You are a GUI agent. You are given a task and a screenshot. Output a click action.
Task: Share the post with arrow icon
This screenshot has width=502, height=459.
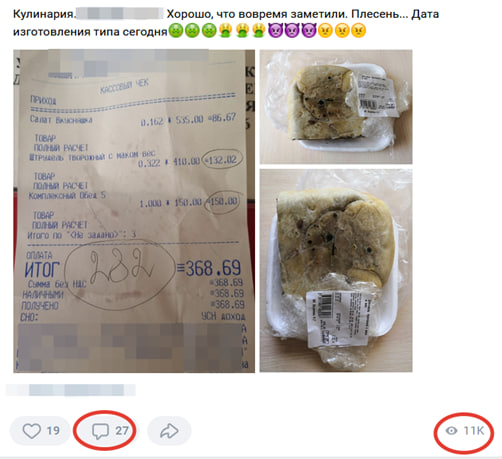click(169, 431)
